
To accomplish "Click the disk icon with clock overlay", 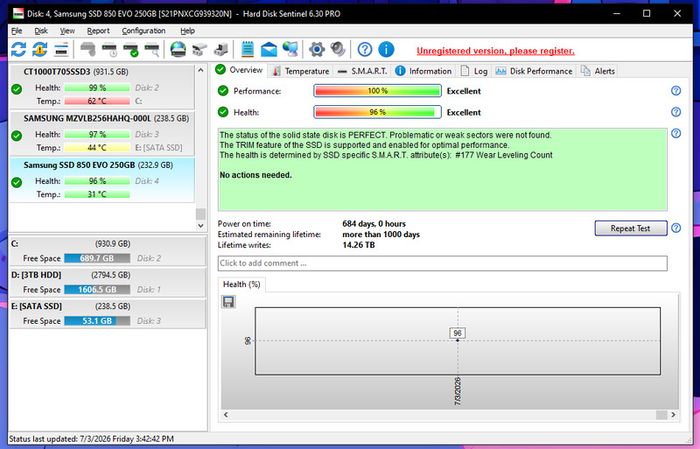I will tap(109, 49).
